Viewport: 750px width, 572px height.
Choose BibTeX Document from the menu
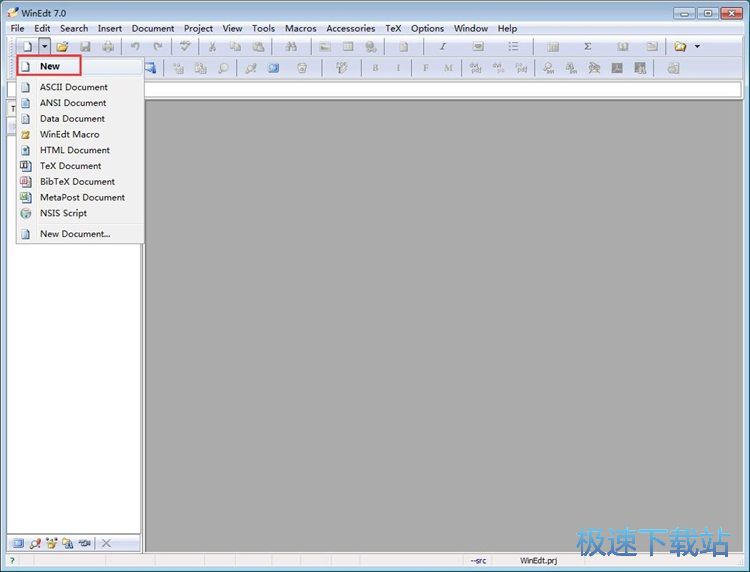pyautogui.click(x=80, y=182)
